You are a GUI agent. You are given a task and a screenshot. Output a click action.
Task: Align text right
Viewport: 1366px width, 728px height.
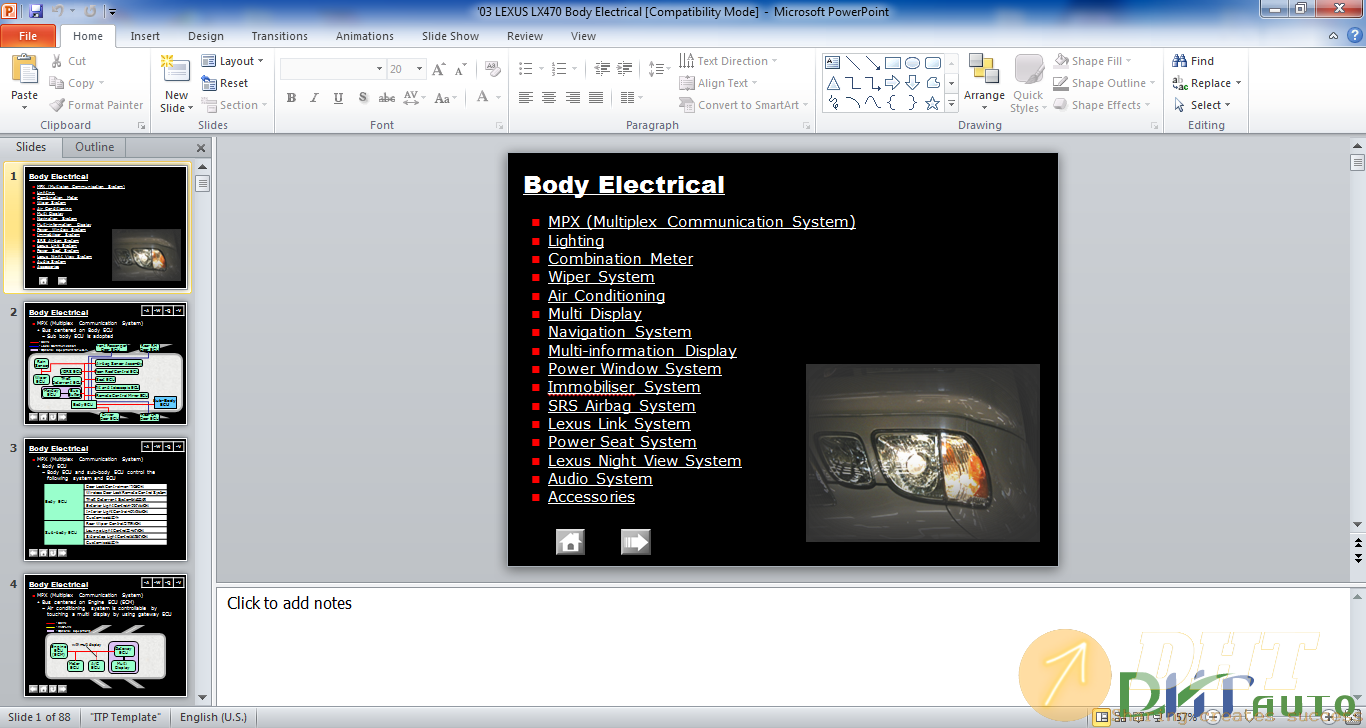tap(573, 98)
